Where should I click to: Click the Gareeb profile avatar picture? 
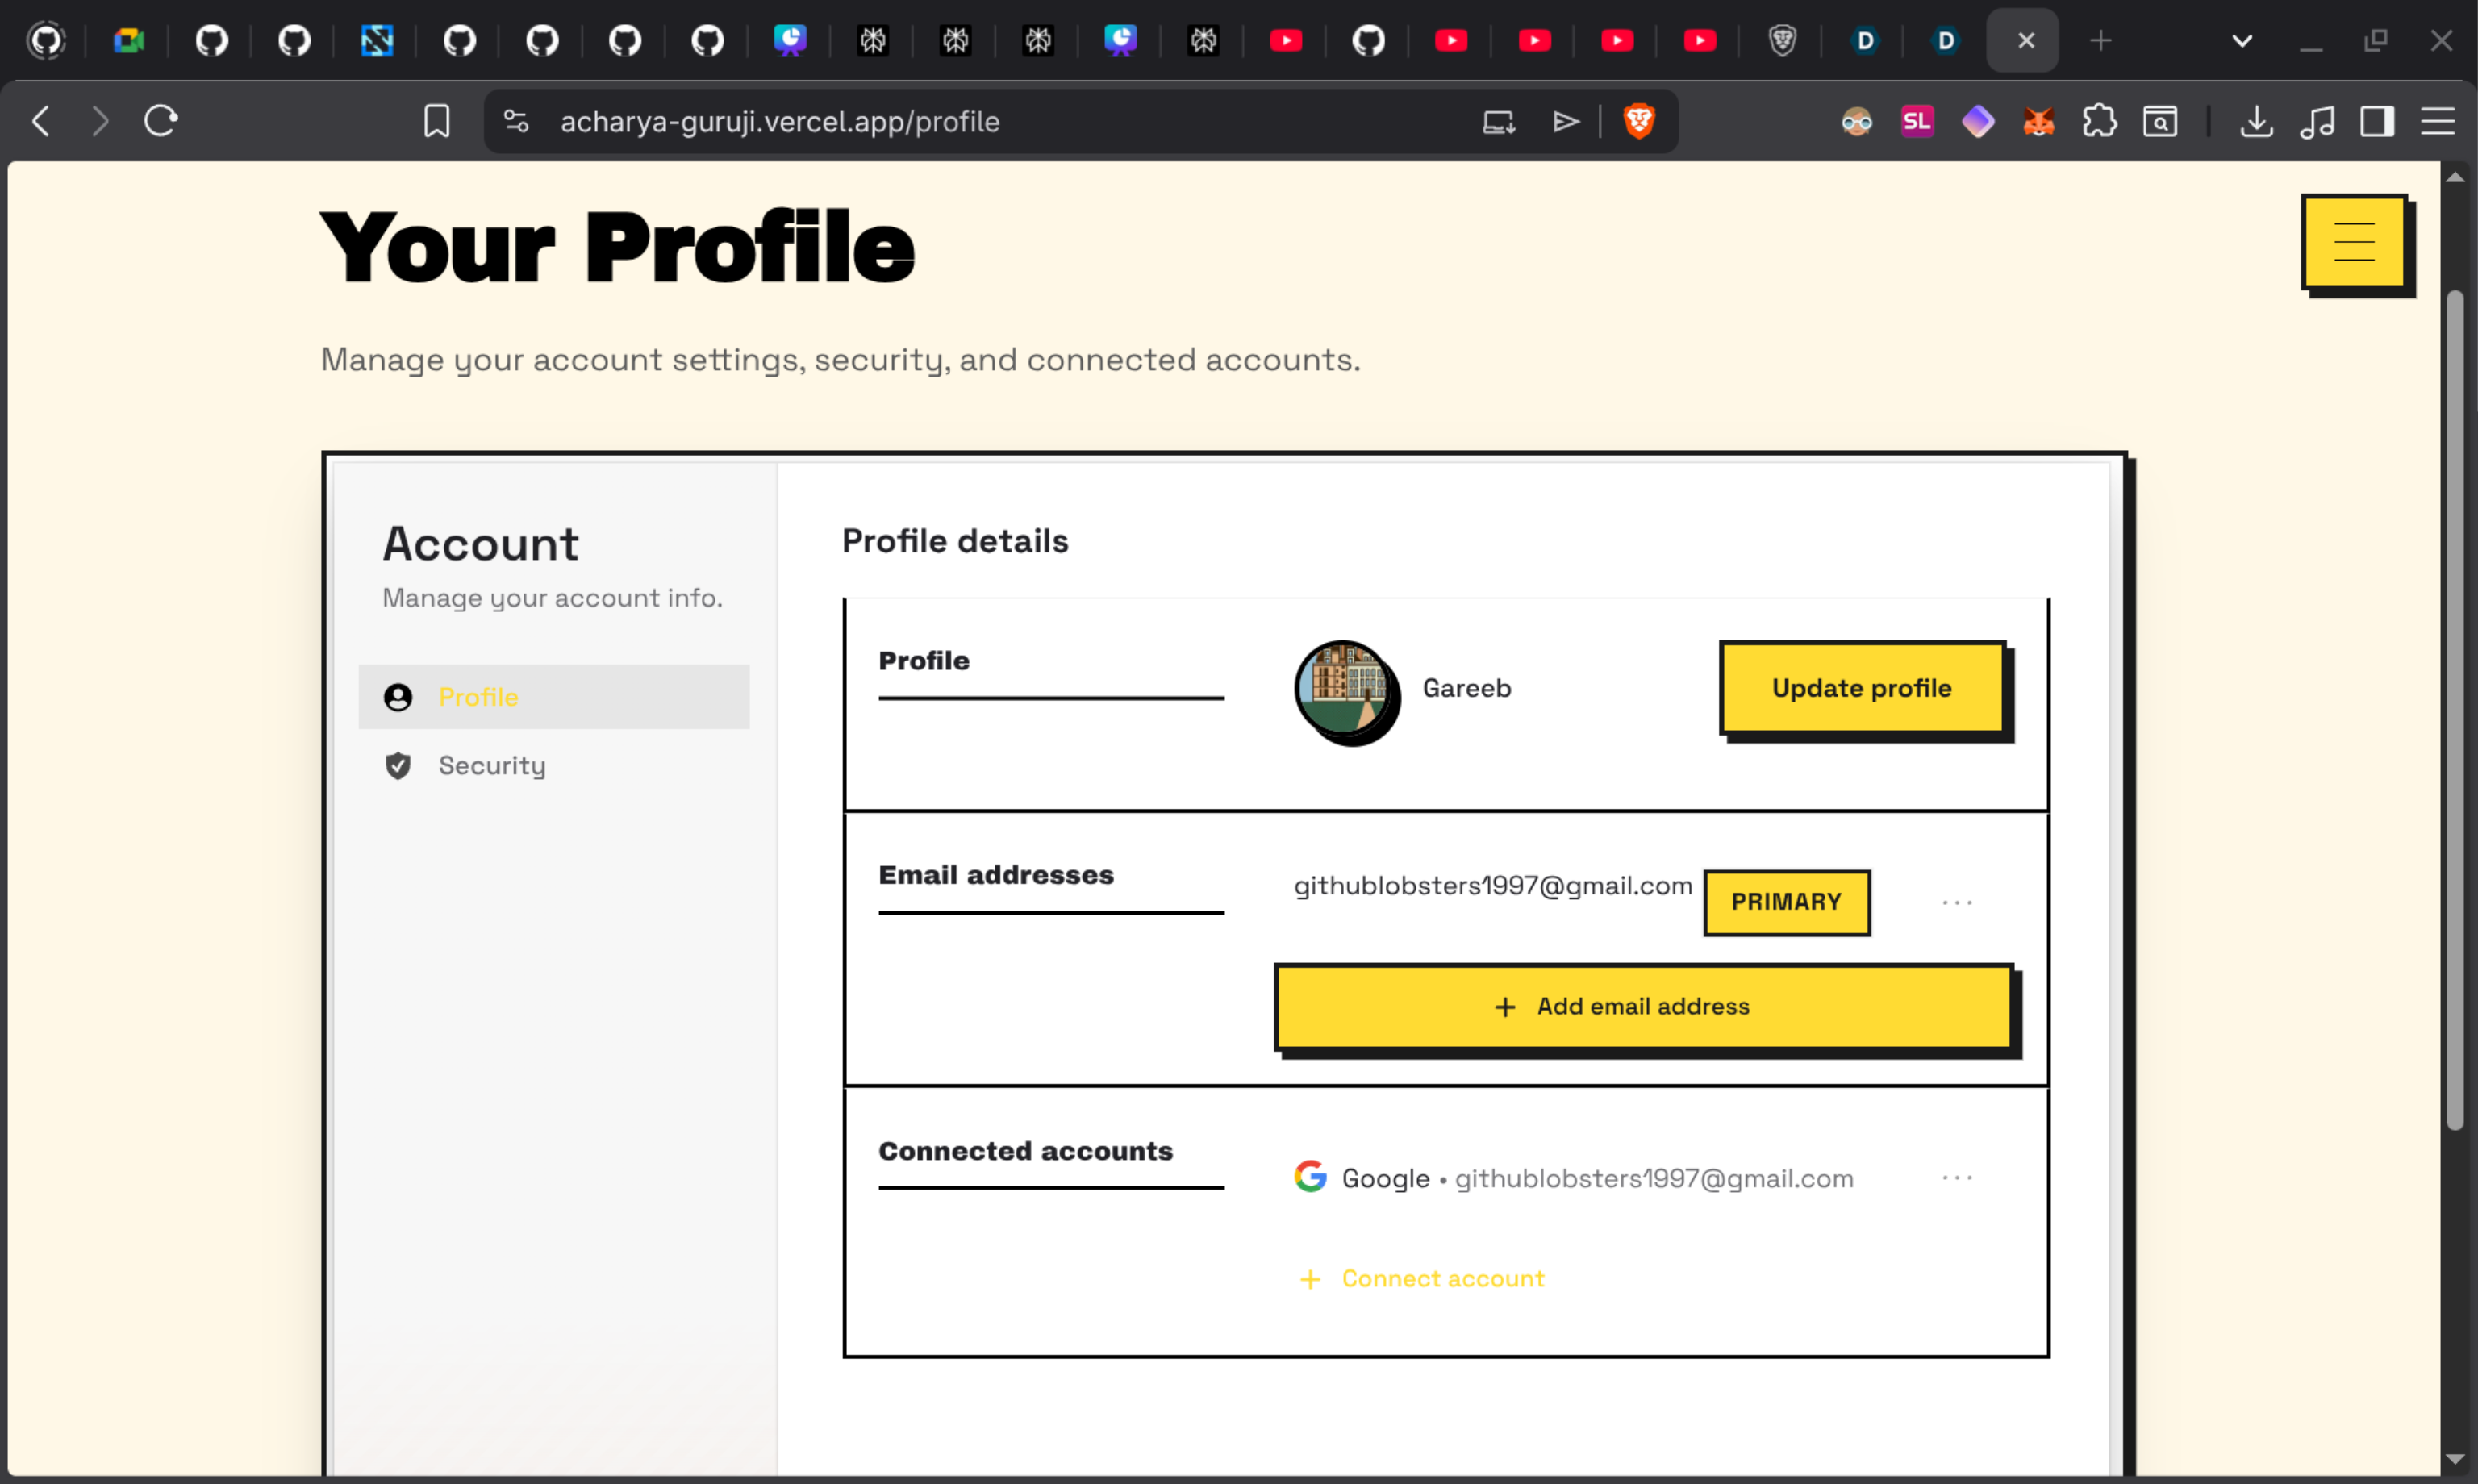[x=1343, y=688]
